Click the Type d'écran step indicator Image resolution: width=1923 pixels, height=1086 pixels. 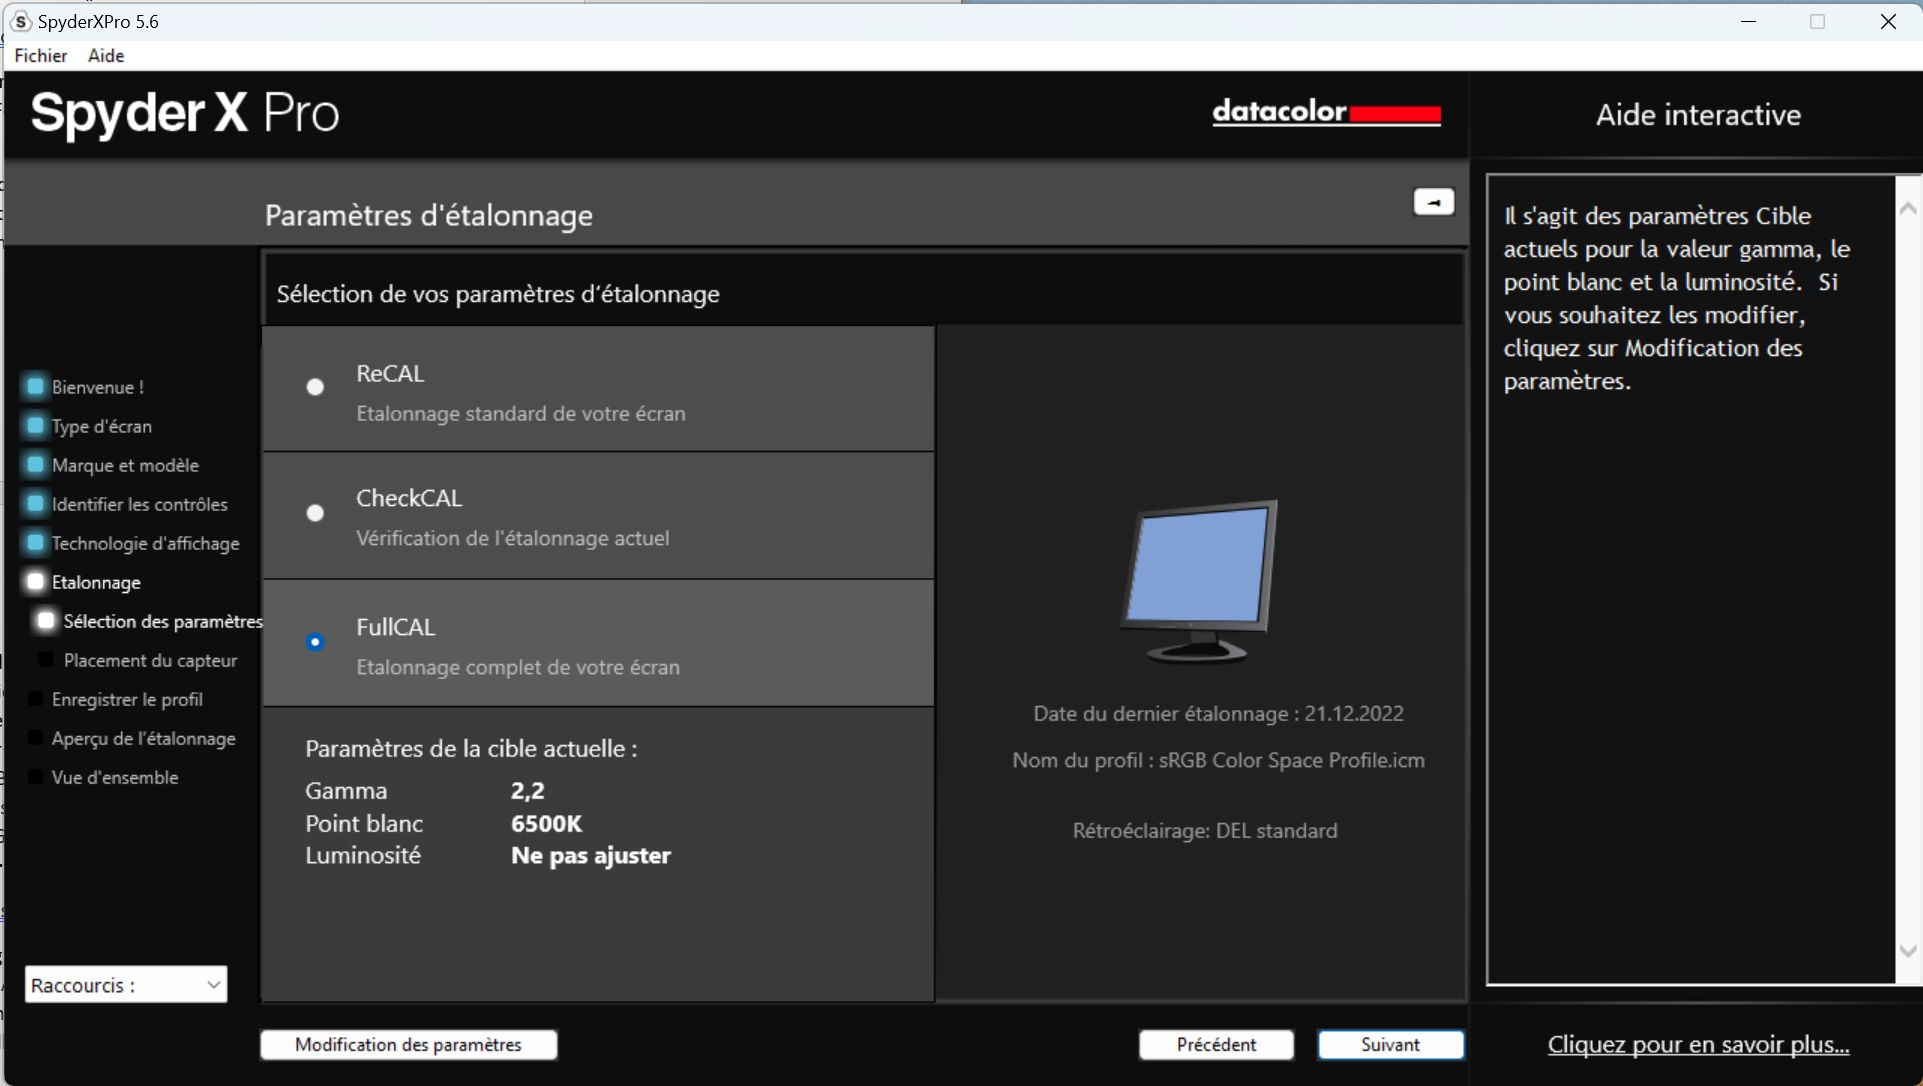click(x=36, y=425)
